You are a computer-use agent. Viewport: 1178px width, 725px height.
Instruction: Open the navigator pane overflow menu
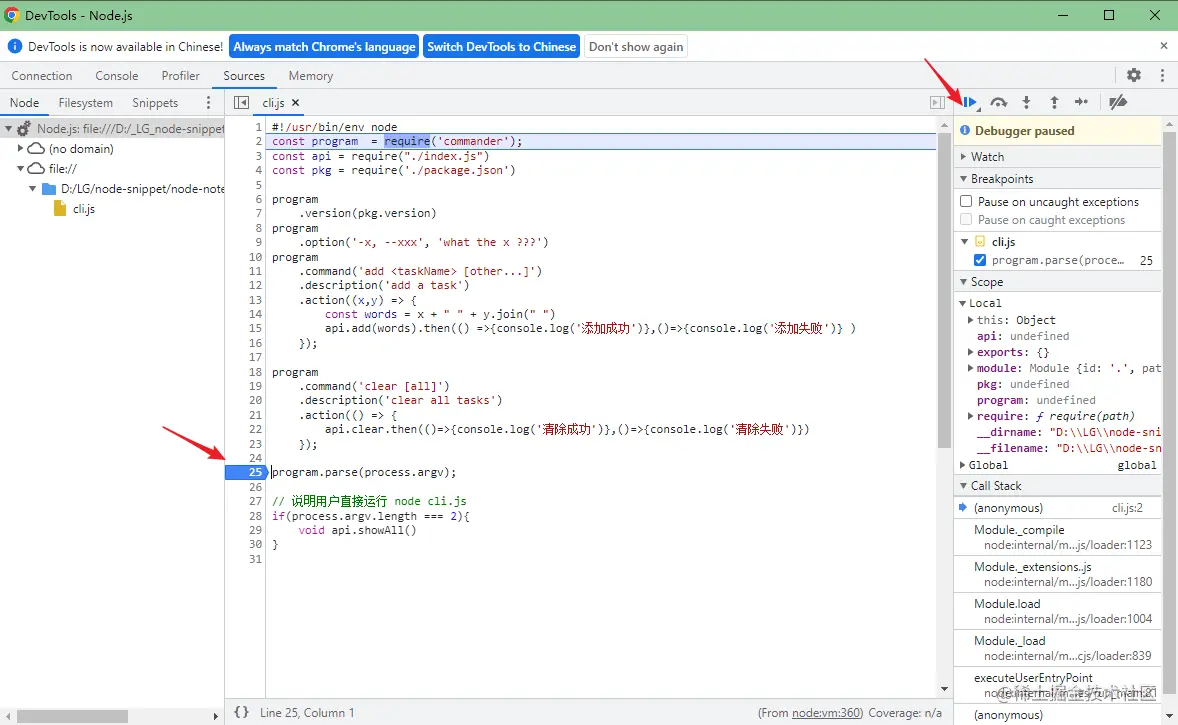pyautogui.click(x=209, y=103)
